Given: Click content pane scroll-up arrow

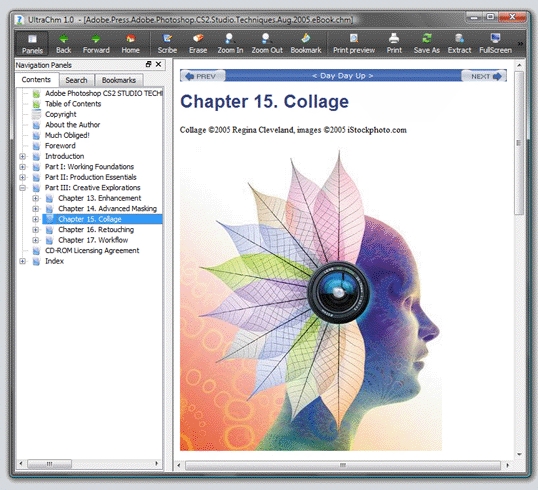Looking at the screenshot, I should point(519,65).
